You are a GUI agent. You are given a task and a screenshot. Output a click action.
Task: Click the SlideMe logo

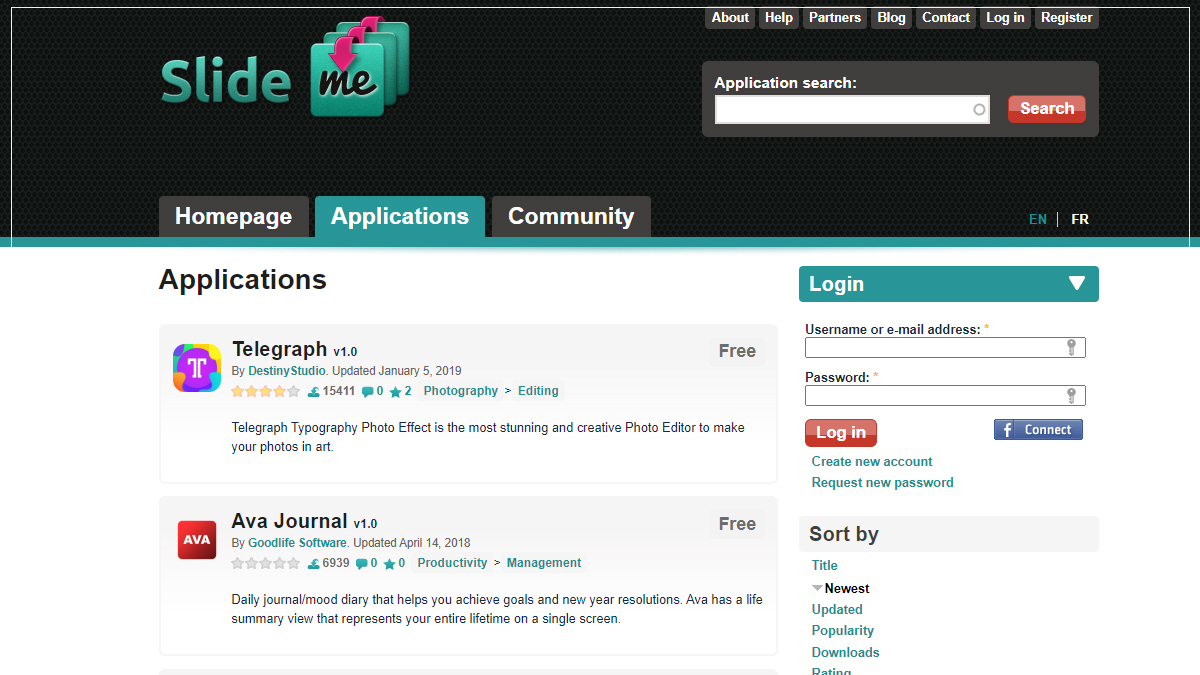(x=285, y=66)
